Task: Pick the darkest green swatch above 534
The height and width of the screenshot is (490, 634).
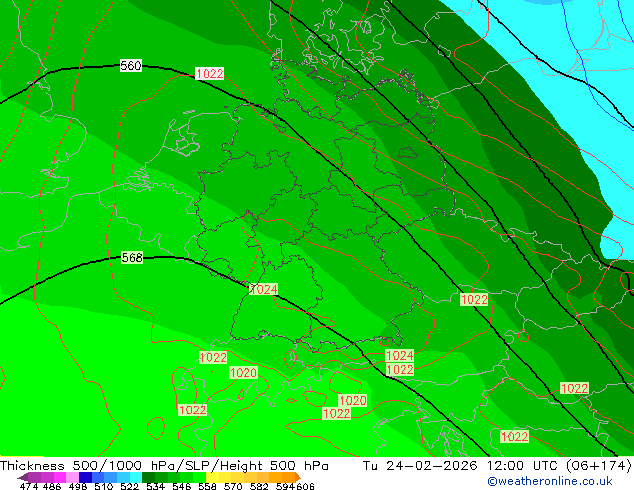Action: tap(148, 477)
